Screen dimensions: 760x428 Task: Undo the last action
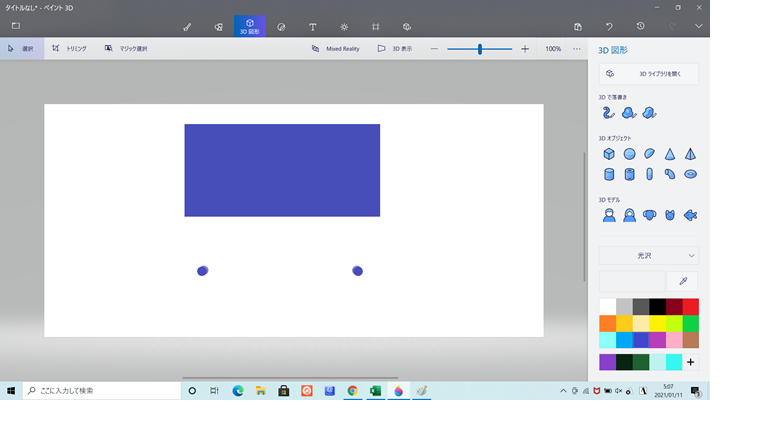click(x=609, y=27)
